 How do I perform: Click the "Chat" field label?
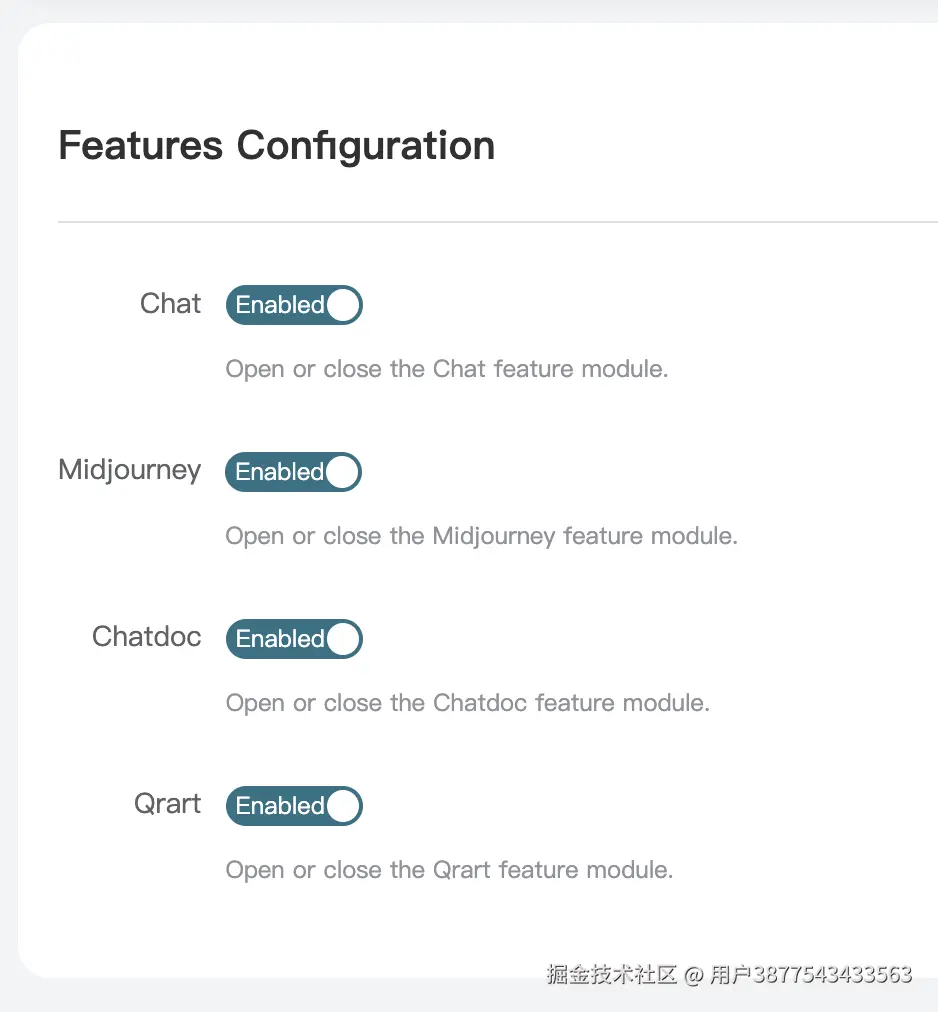click(x=170, y=304)
